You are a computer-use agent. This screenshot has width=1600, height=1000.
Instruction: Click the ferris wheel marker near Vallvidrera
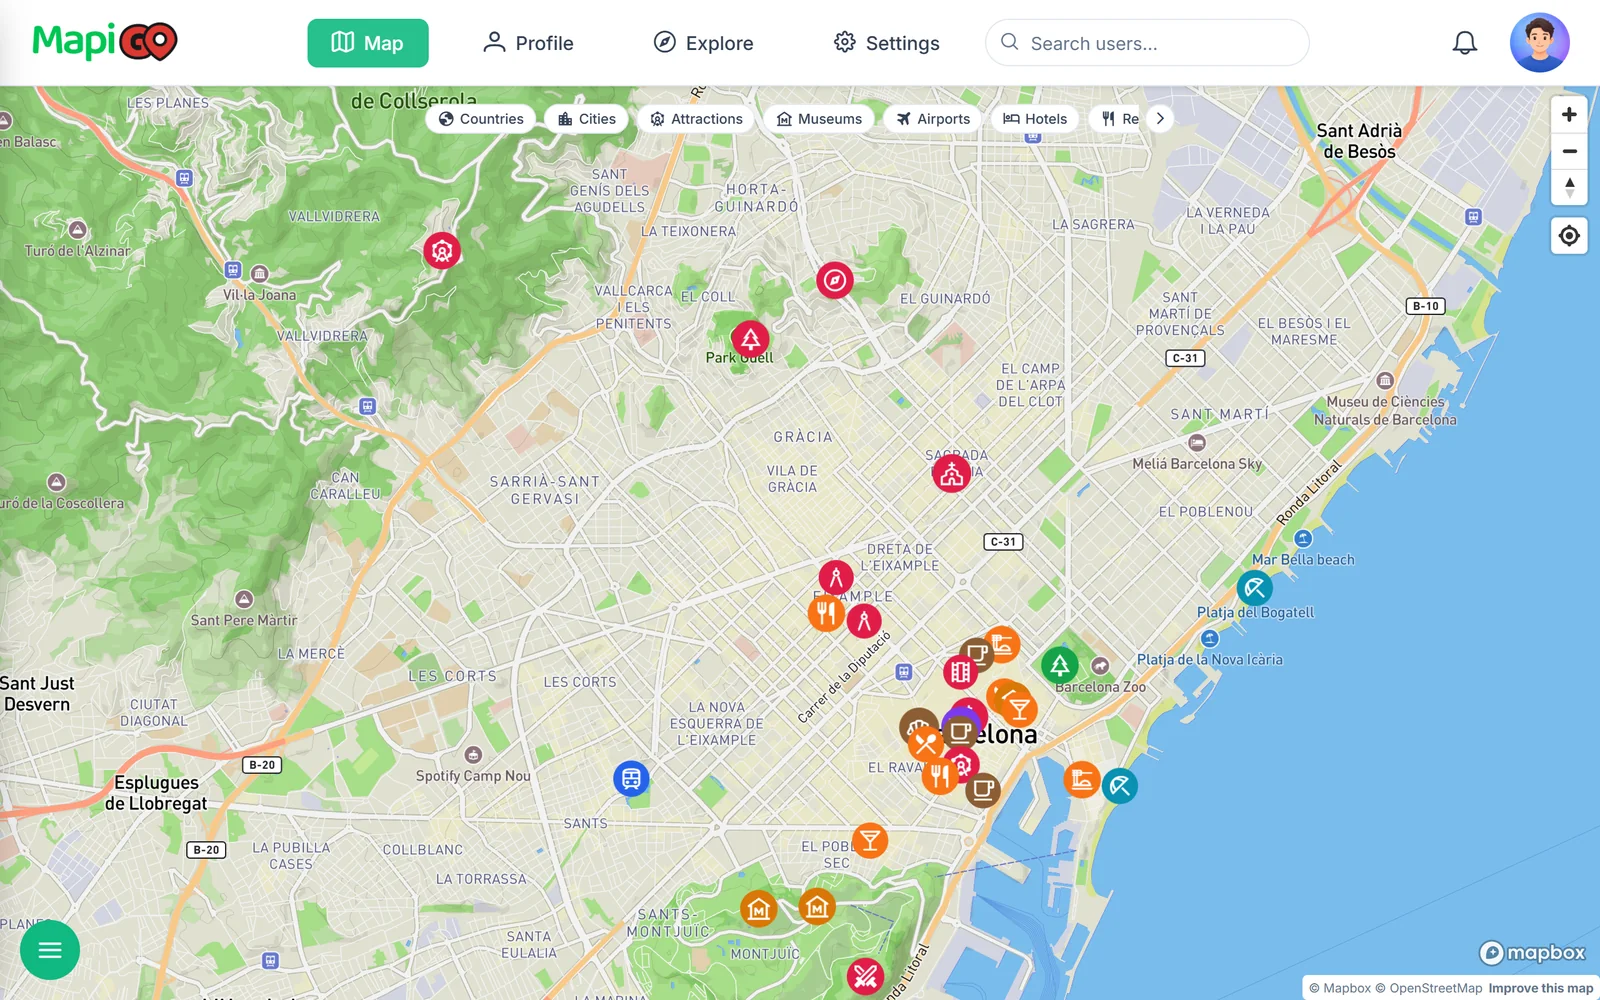(441, 250)
